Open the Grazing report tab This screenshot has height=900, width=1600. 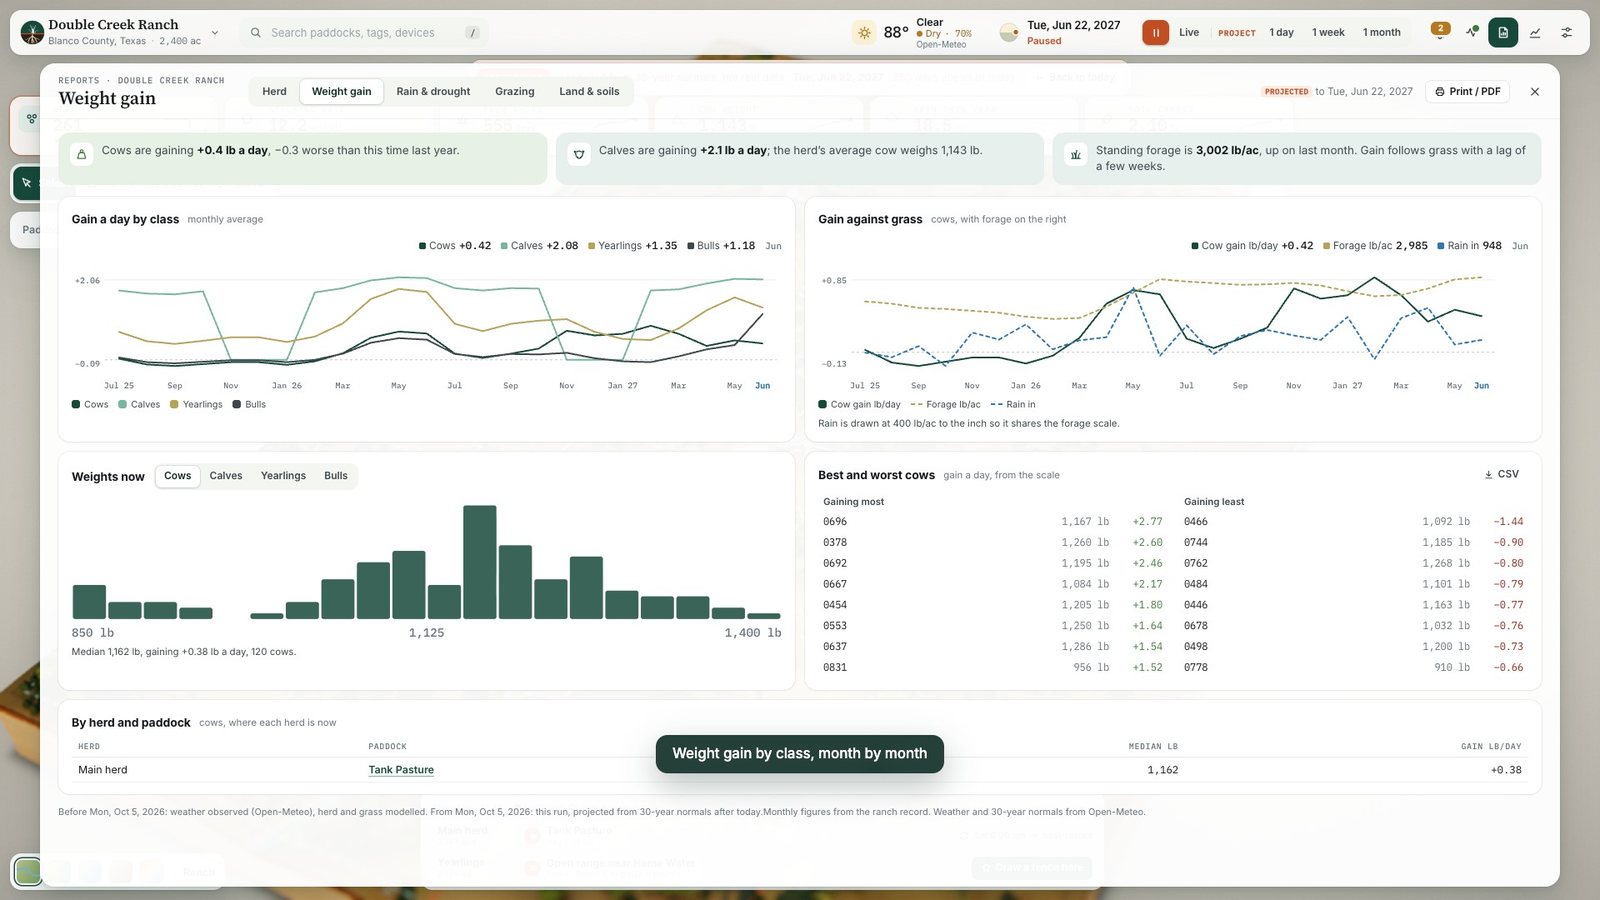coord(515,91)
